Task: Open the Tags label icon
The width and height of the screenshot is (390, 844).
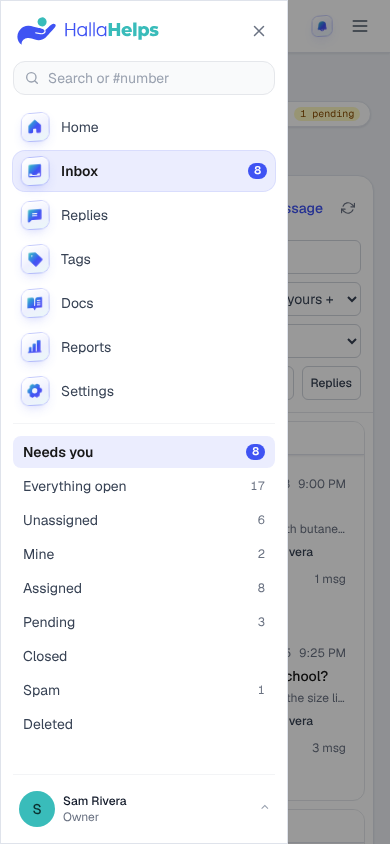Action: (x=35, y=259)
